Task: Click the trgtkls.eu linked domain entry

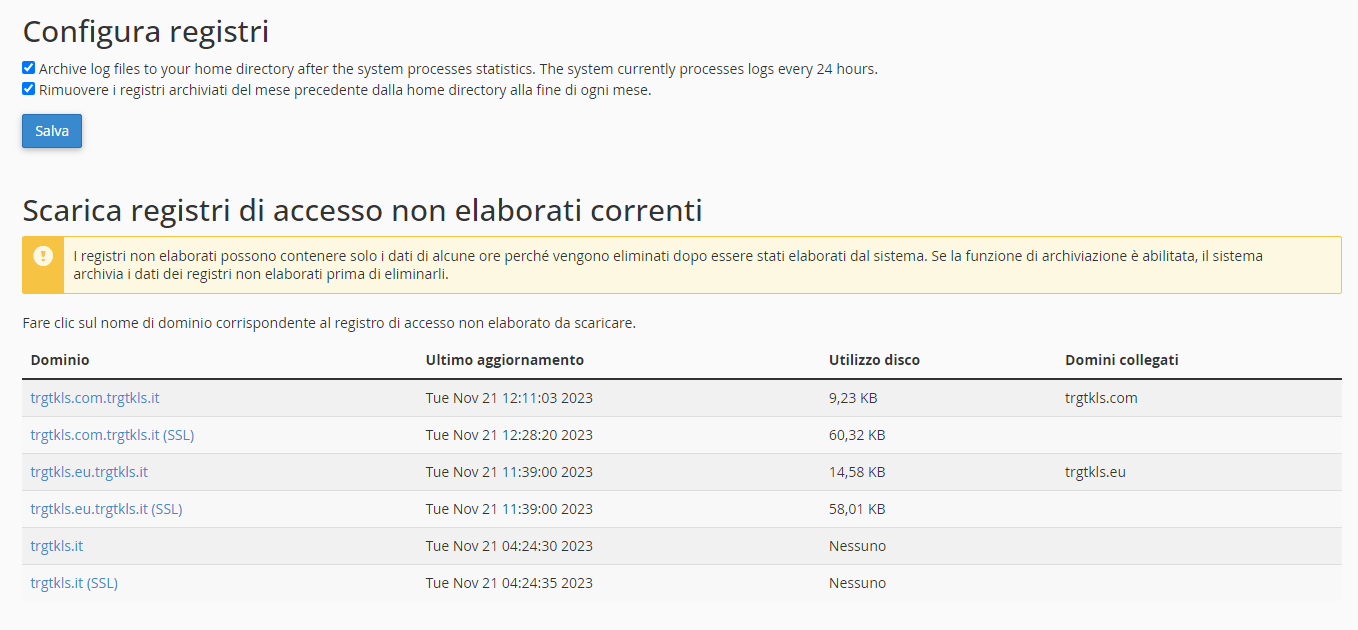Action: pos(1094,471)
